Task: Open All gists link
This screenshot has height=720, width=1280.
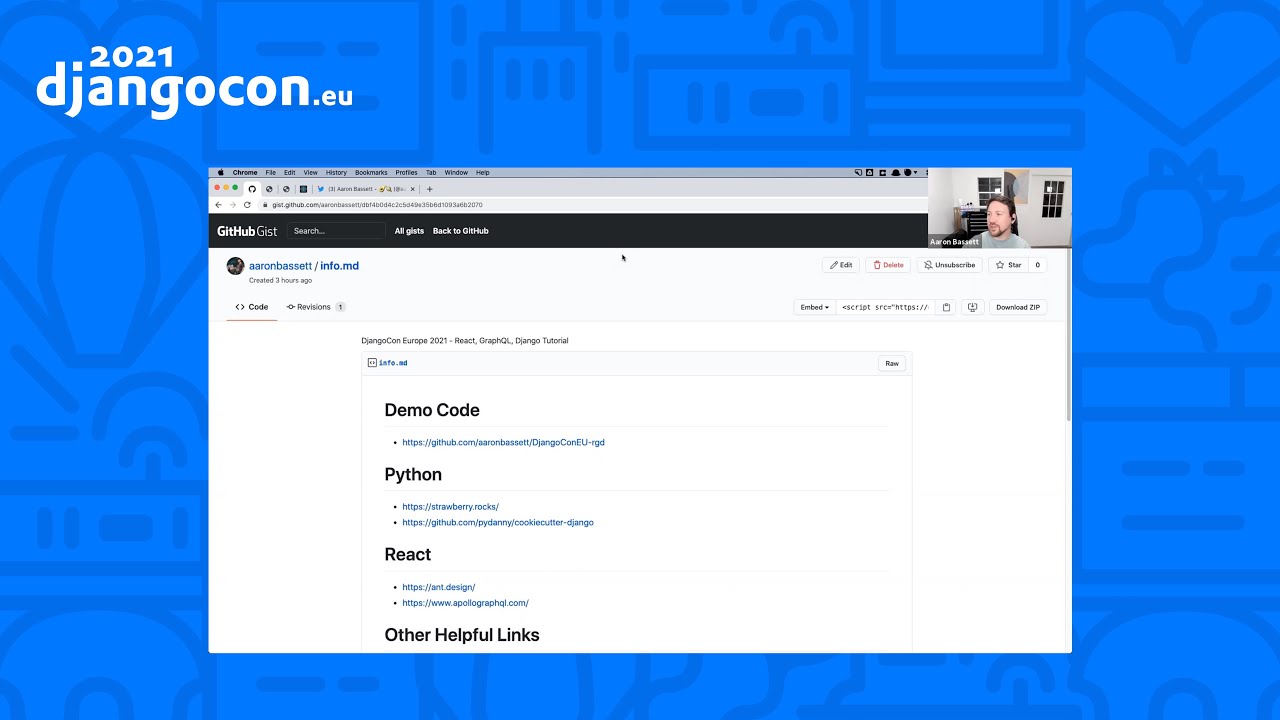Action: (x=409, y=231)
